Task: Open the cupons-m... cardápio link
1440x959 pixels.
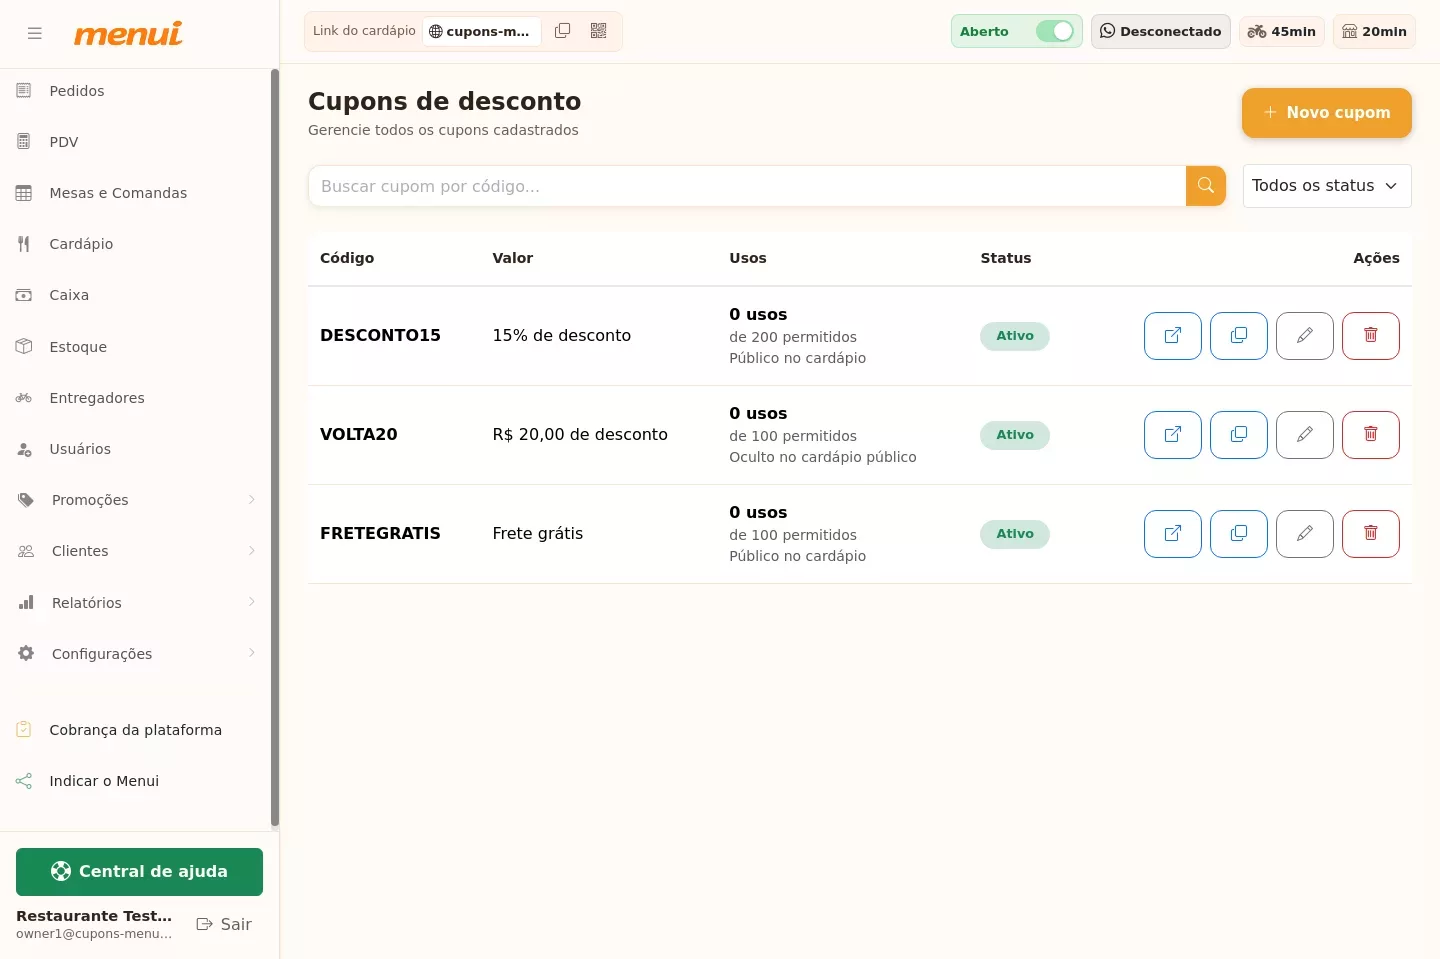Action: click(x=482, y=31)
